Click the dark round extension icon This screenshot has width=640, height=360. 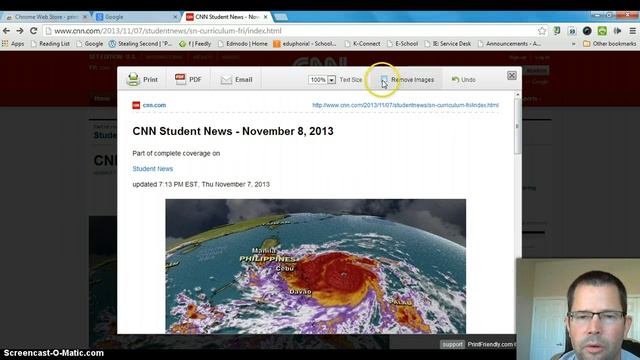(x=587, y=31)
